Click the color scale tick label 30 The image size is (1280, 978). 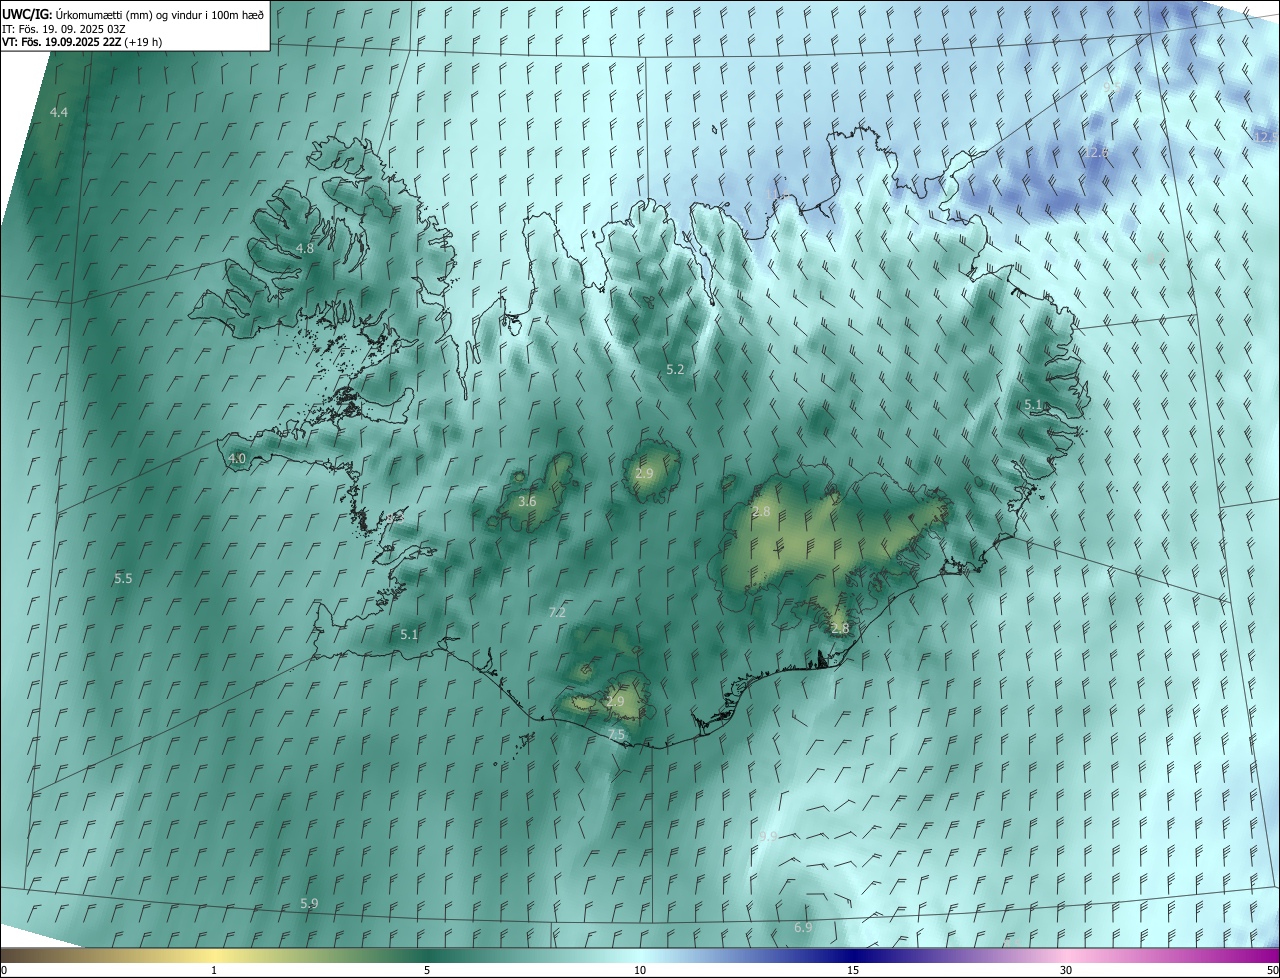point(1066,970)
